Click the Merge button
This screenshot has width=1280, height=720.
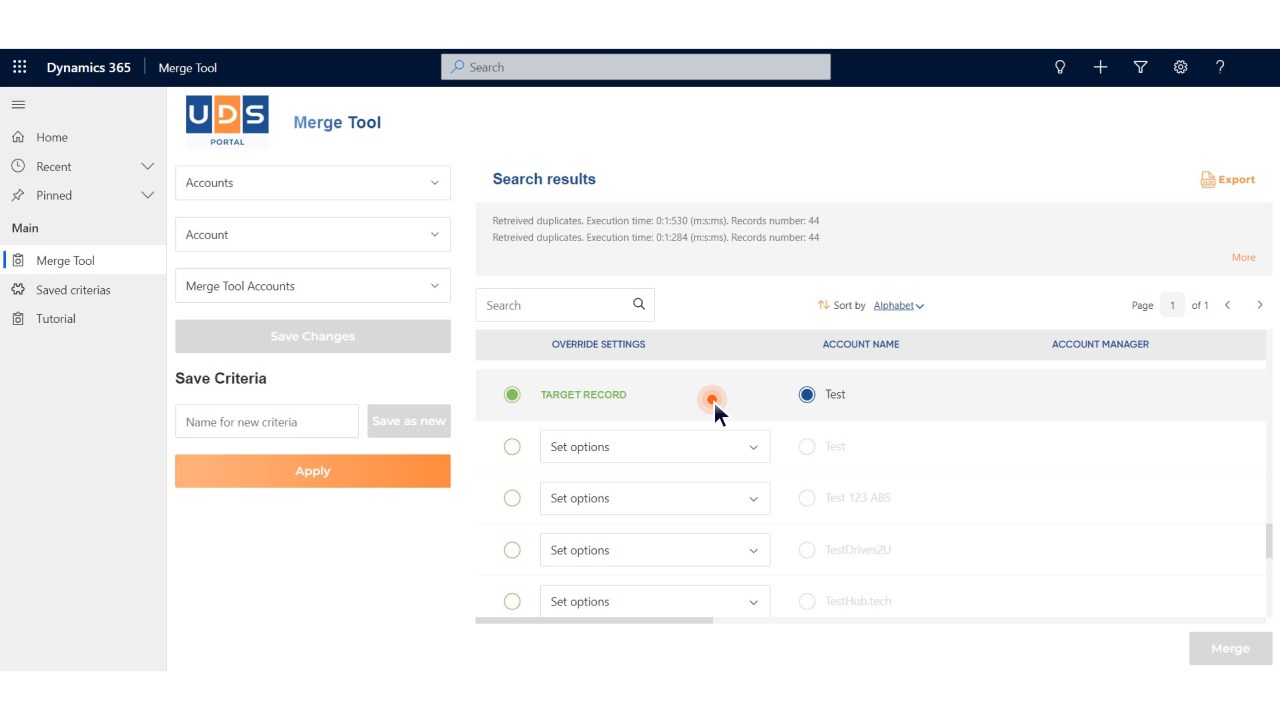(x=1230, y=648)
